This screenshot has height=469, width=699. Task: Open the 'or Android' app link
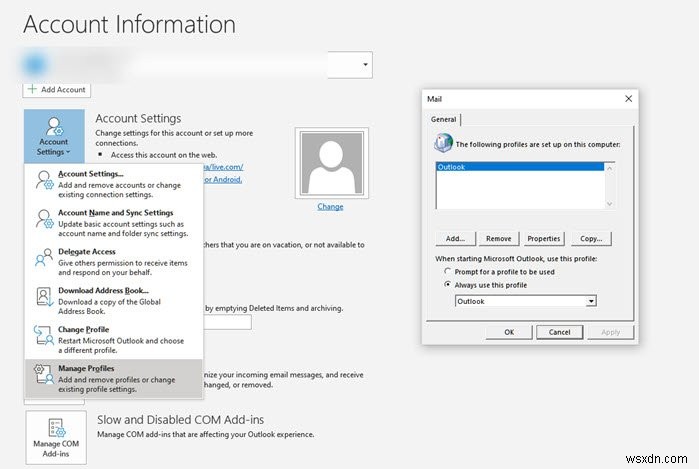coord(223,179)
